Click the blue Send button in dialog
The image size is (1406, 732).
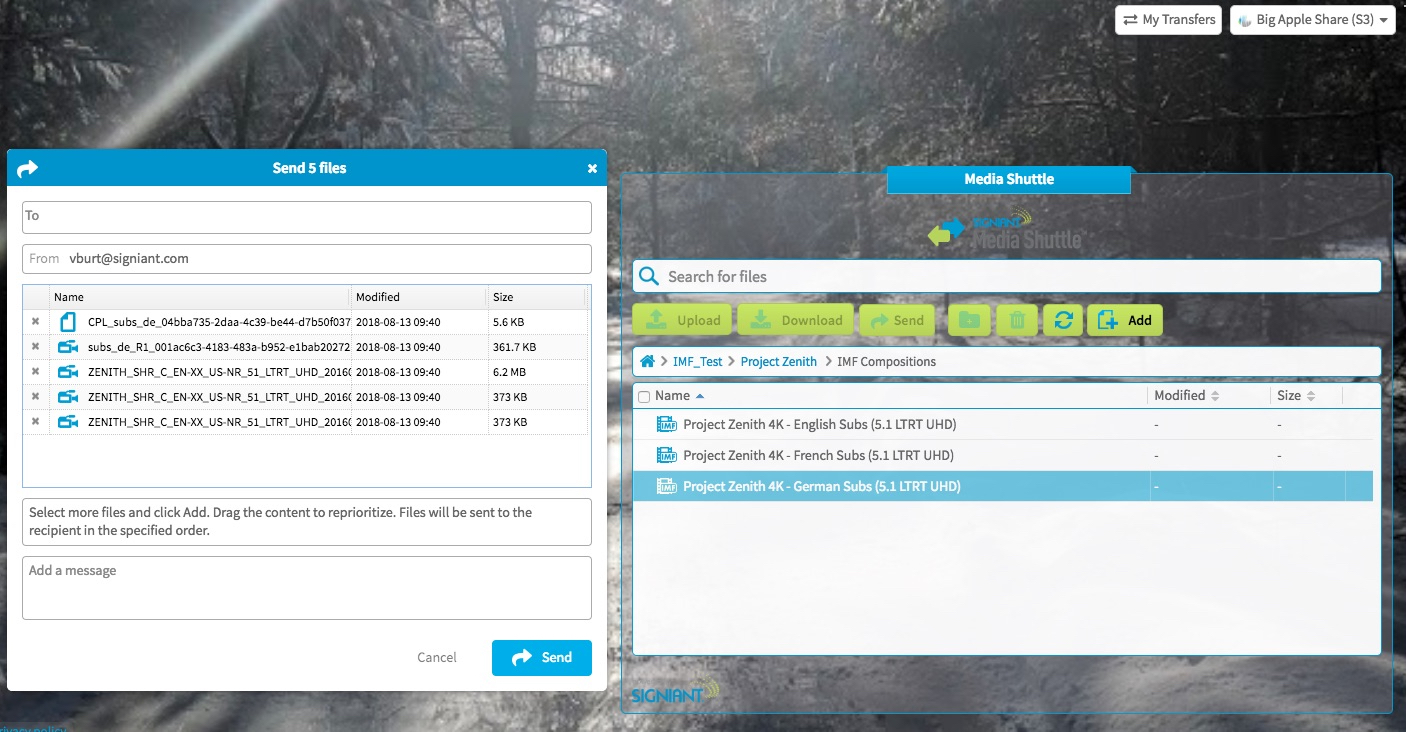coord(541,657)
